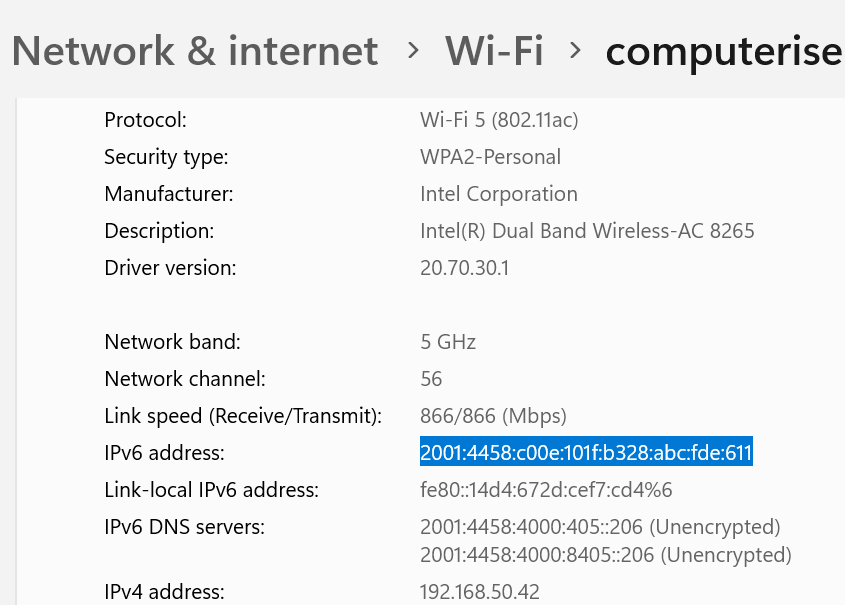Click the Dual Band Wireless-AC 8265 description
Image resolution: width=845 pixels, height=605 pixels.
pos(587,231)
